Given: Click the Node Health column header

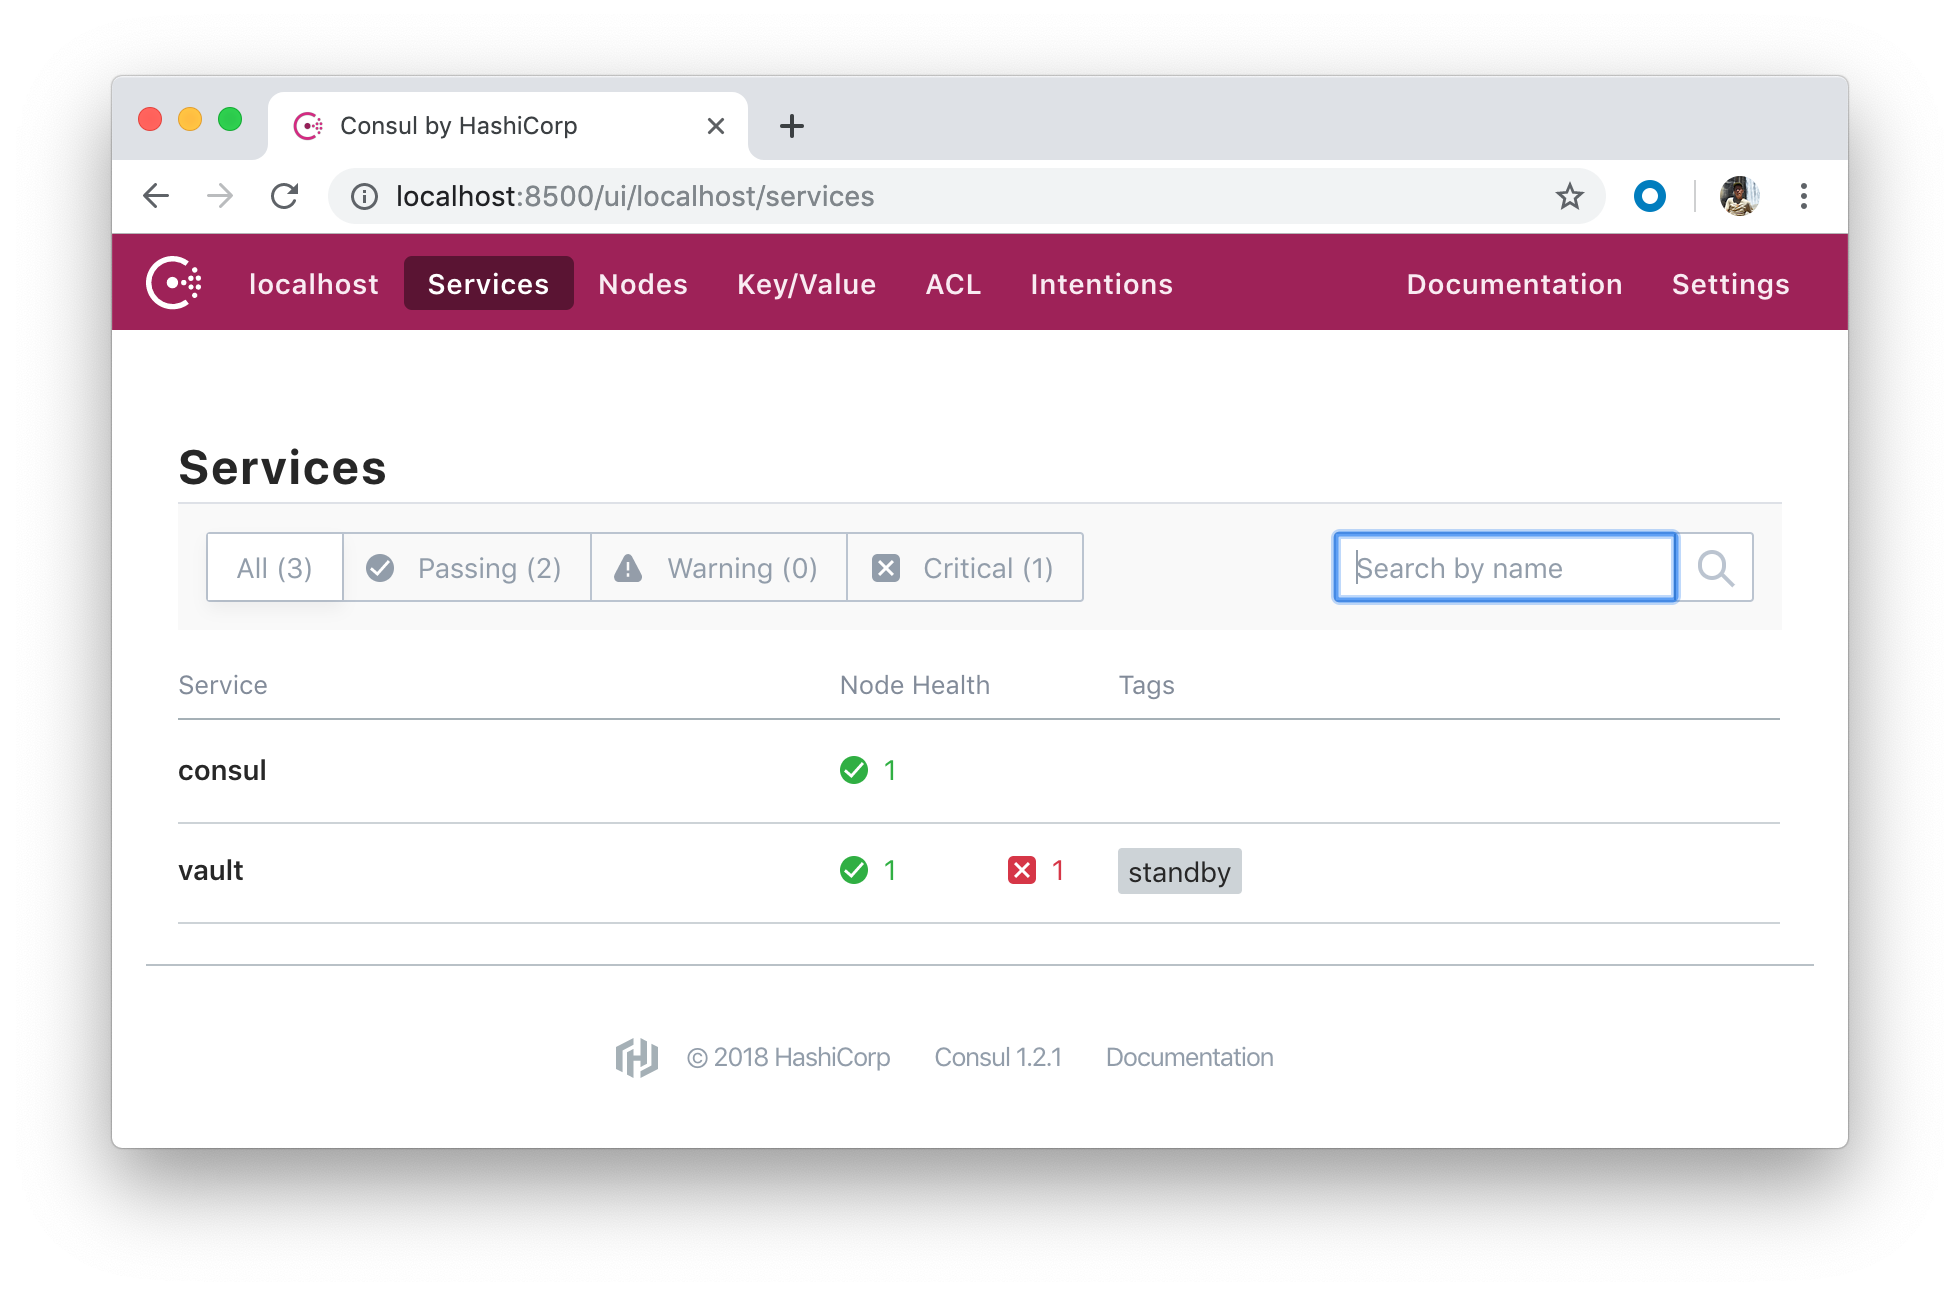Looking at the screenshot, I should coord(915,685).
